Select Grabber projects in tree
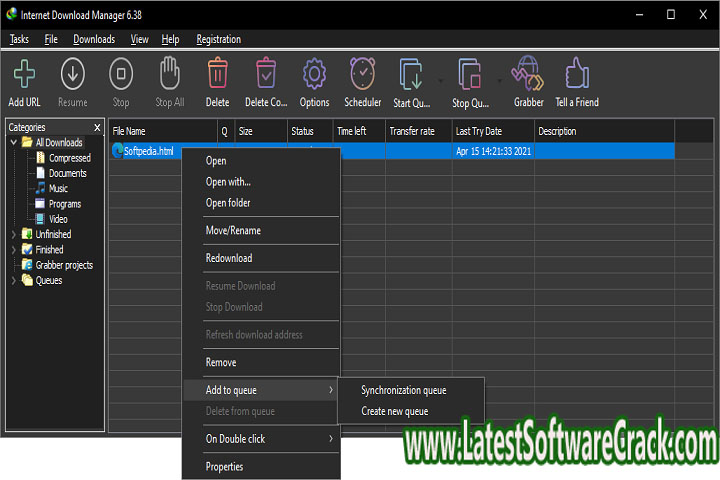 [64, 265]
